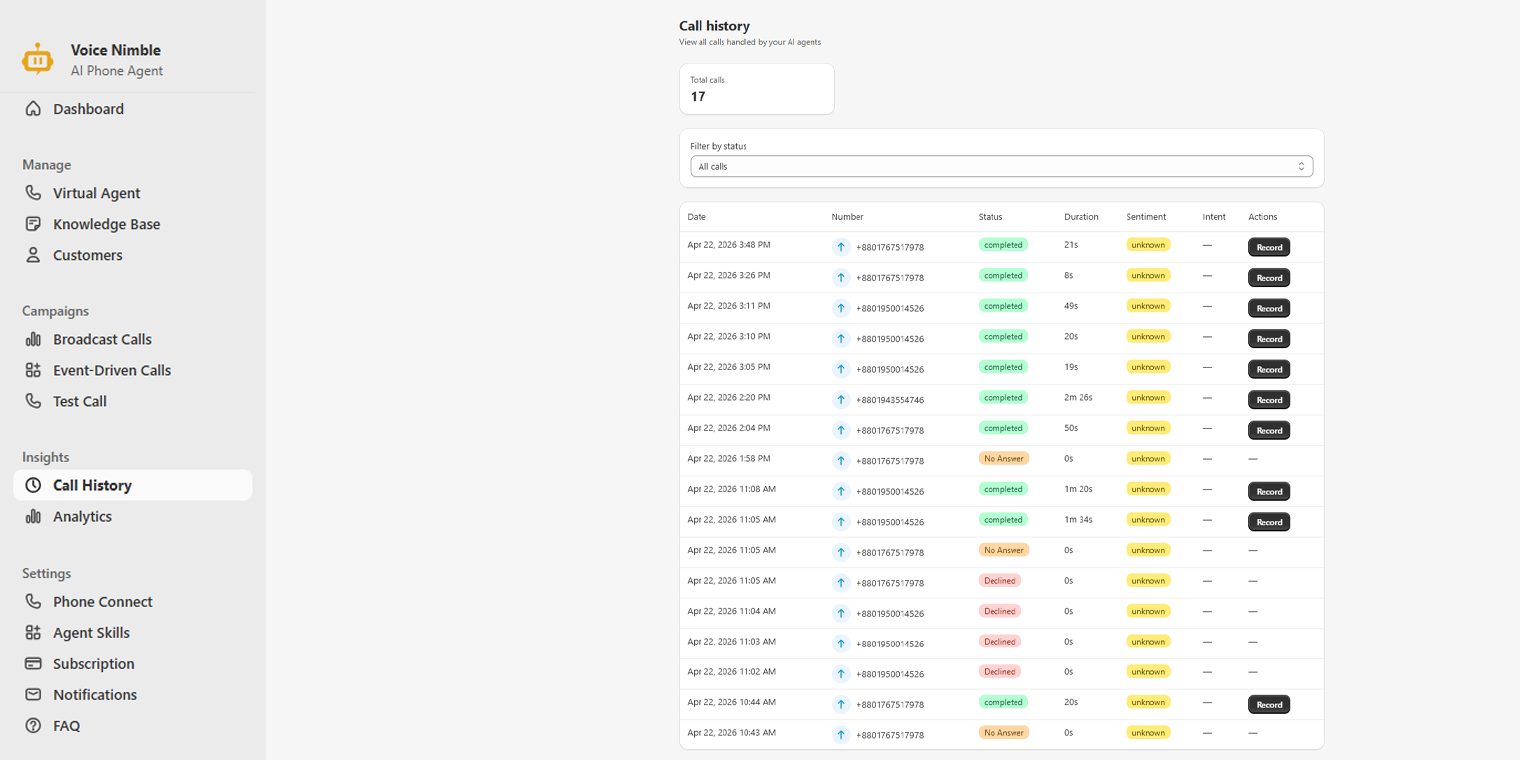Click outgoing arrow icon for 10:44 AM call

click(841, 704)
